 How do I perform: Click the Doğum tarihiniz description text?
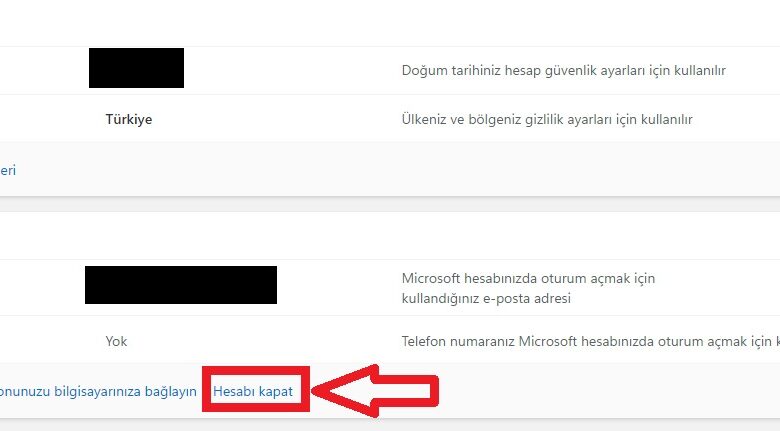click(x=564, y=70)
